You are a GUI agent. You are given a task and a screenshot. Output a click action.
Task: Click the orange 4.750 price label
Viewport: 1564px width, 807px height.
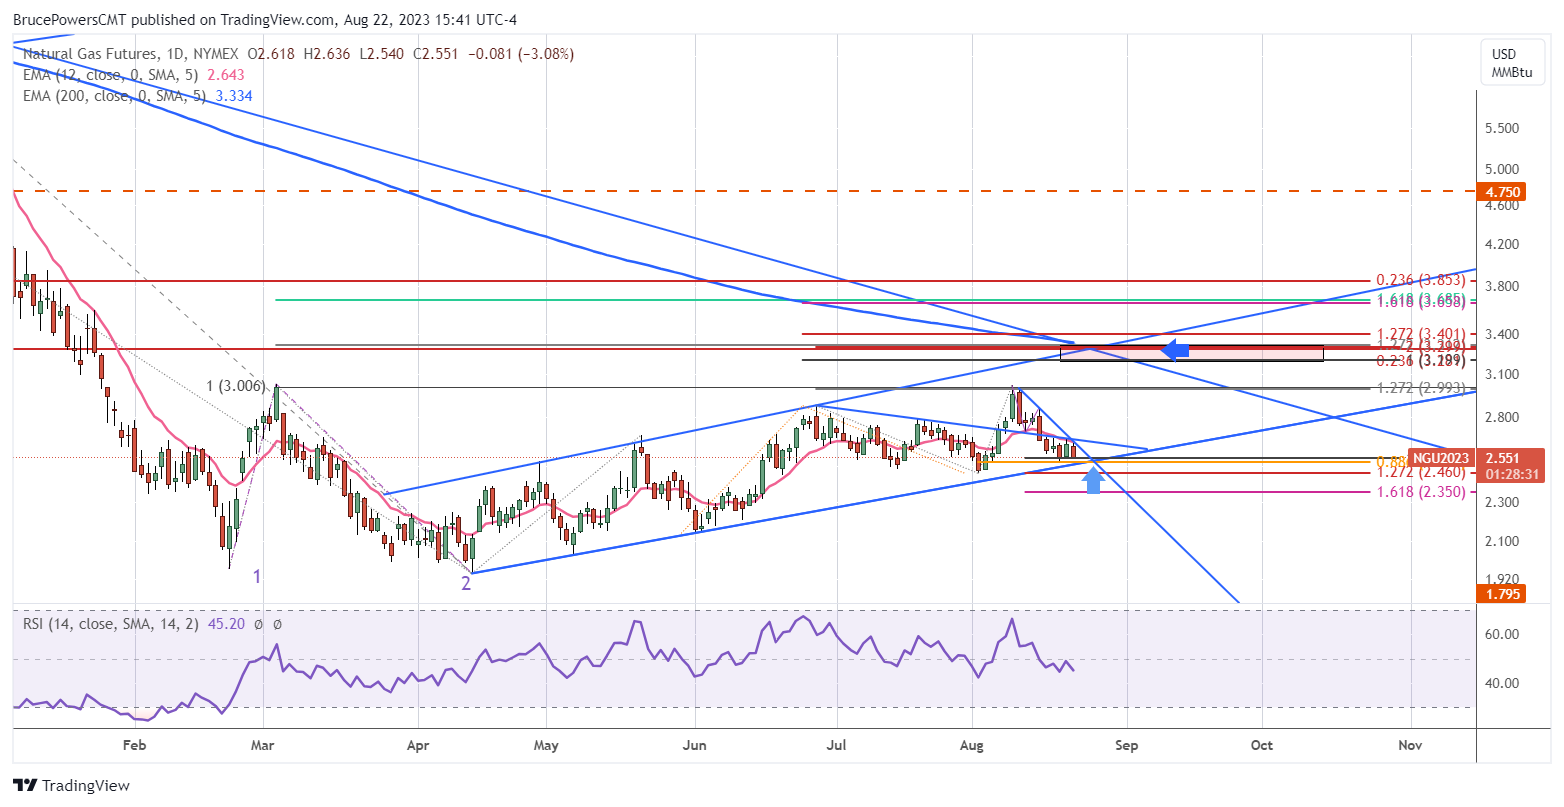pyautogui.click(x=1502, y=190)
